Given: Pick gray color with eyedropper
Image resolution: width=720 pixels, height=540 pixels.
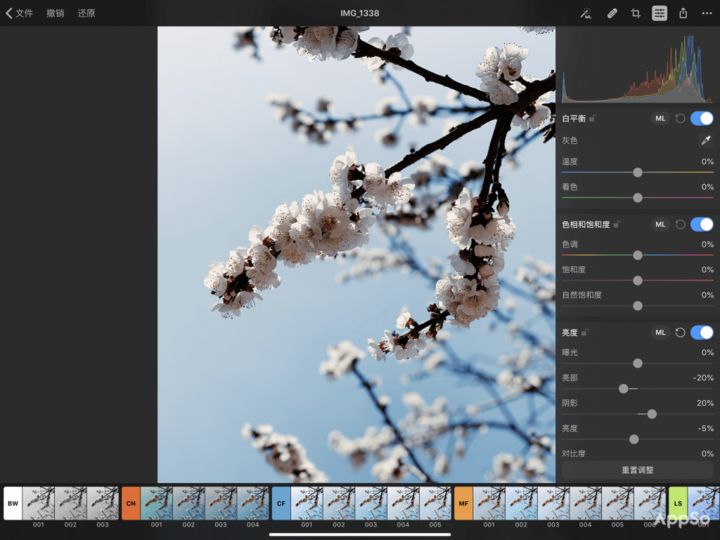Looking at the screenshot, I should (704, 141).
